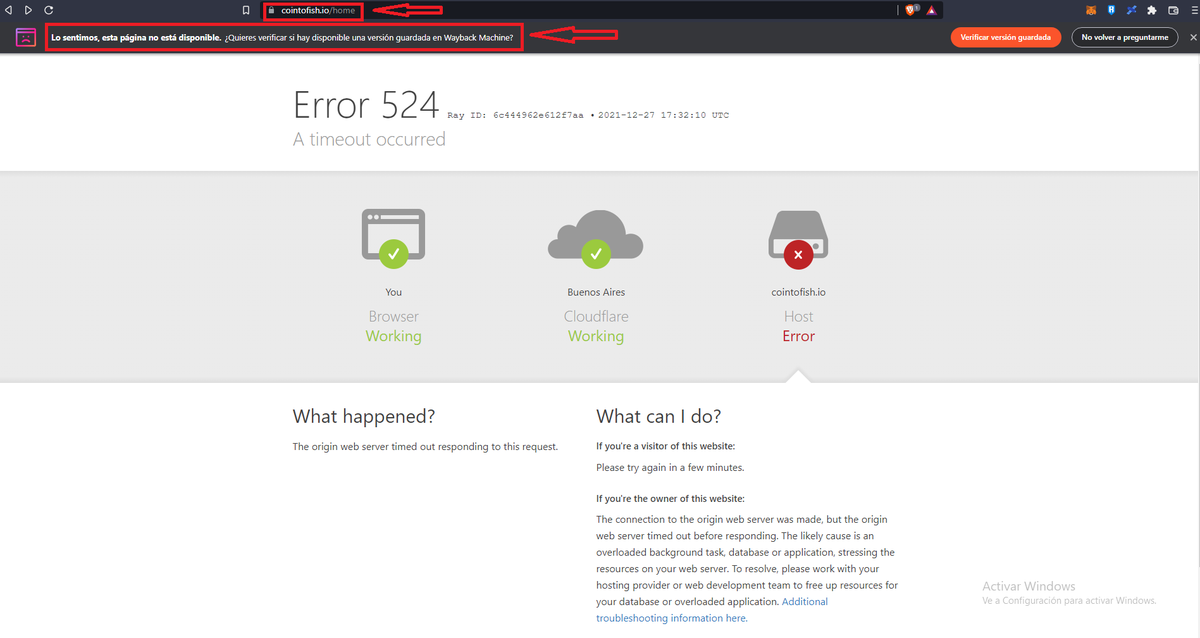Open the Extensions puzzle-piece menu
This screenshot has height=638, width=1200.
[1151, 10]
